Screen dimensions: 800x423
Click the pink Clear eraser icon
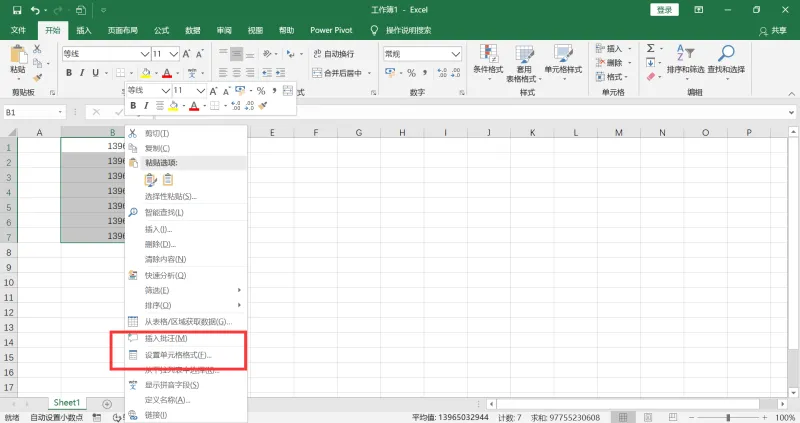tap(651, 77)
